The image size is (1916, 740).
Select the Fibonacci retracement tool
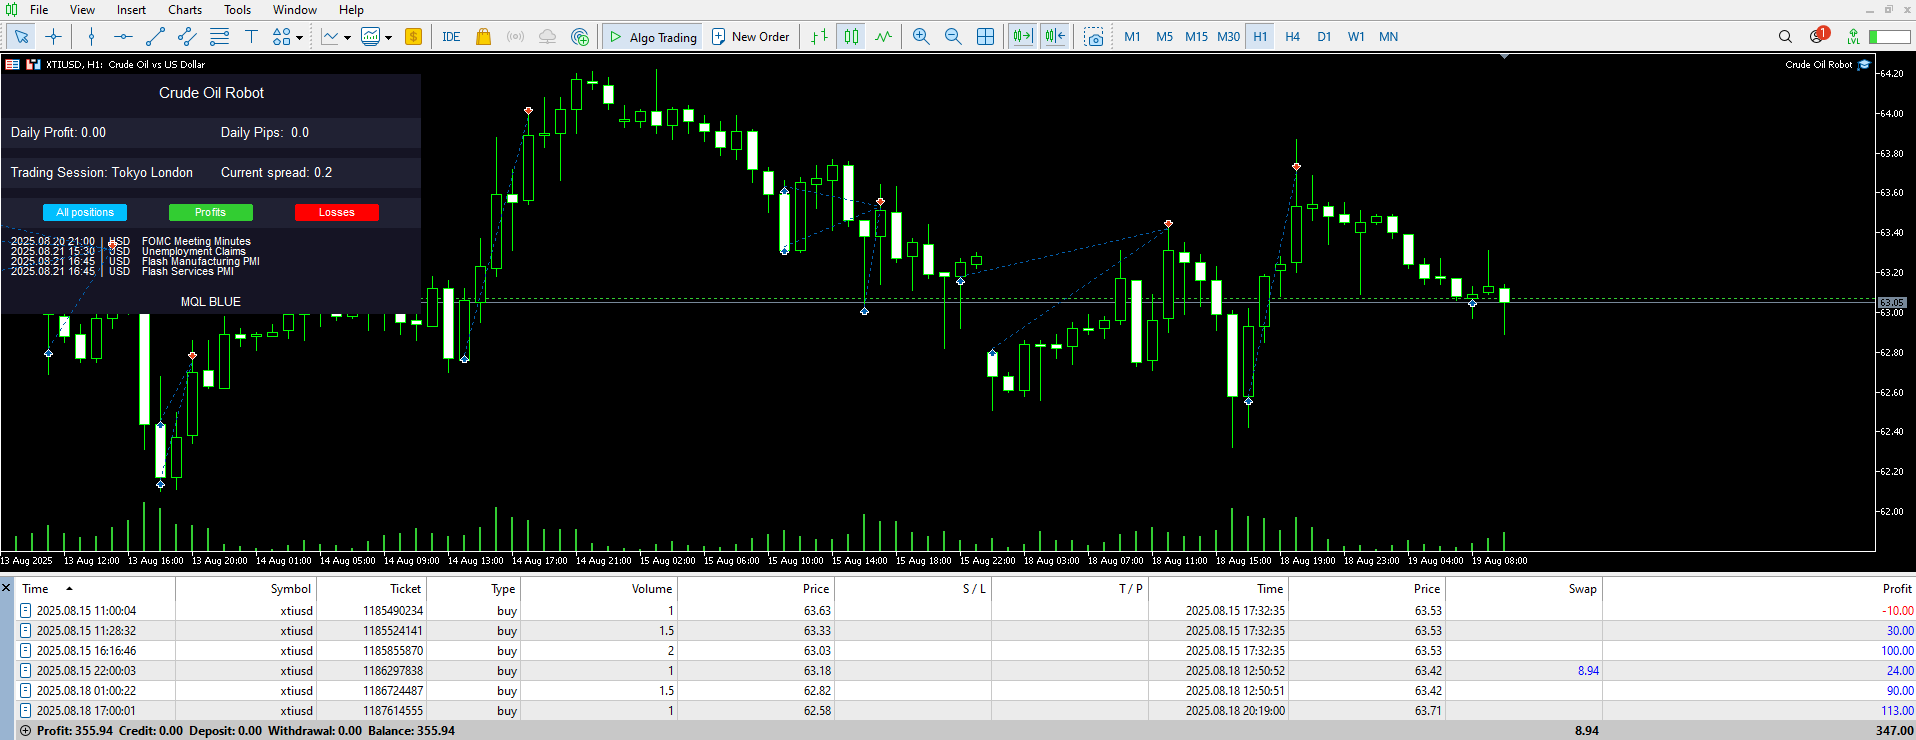[219, 37]
